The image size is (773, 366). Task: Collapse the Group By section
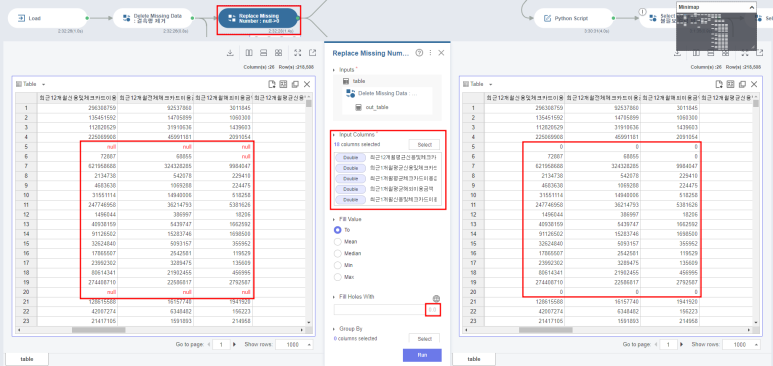click(x=335, y=329)
